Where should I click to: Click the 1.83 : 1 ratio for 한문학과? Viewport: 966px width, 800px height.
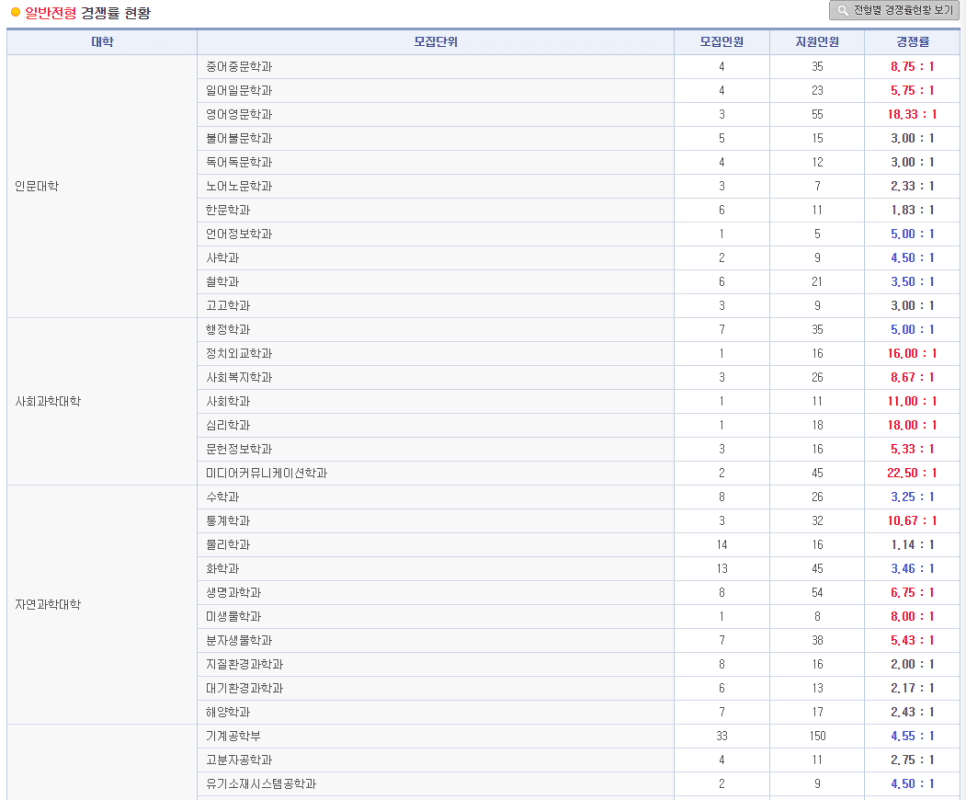[x=912, y=210]
